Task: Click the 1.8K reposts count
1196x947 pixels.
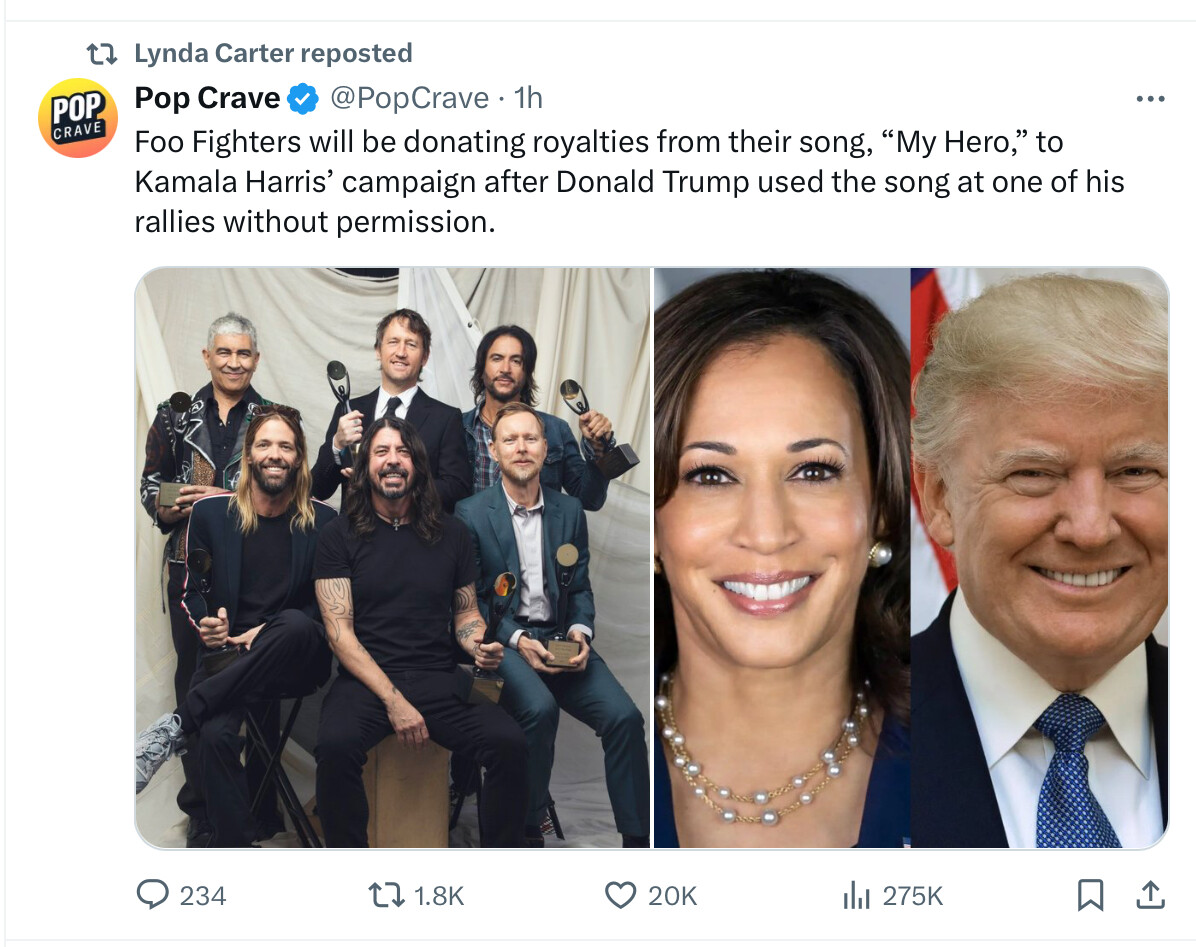Action: click(439, 896)
